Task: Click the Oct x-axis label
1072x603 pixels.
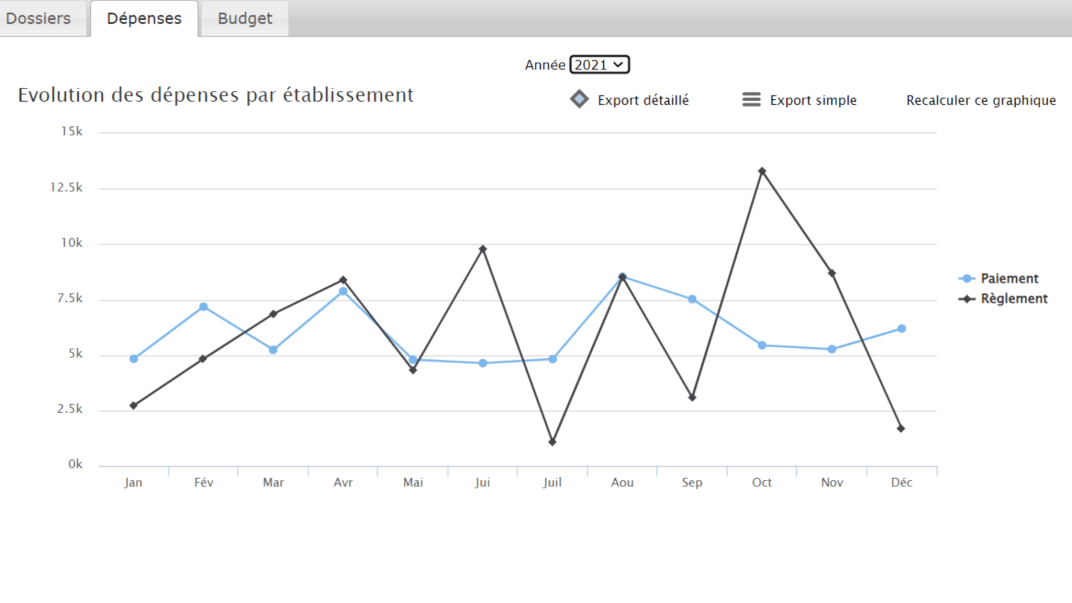Action: 762,483
